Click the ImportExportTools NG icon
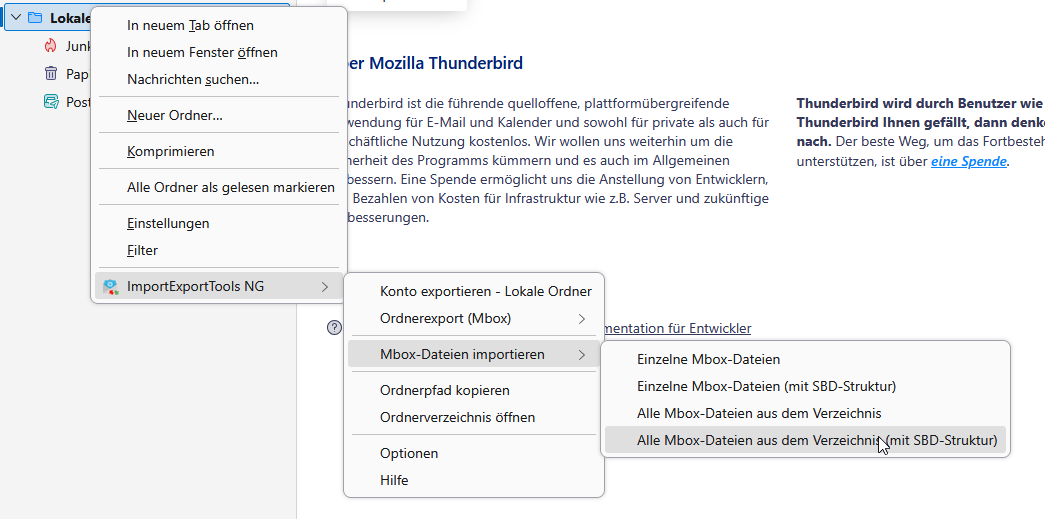 coord(111,287)
